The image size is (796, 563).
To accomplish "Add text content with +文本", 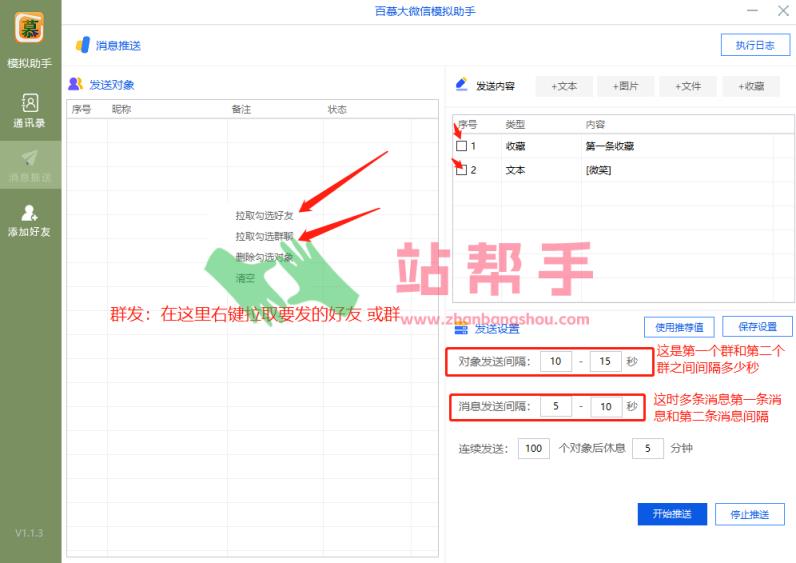I will (x=564, y=86).
